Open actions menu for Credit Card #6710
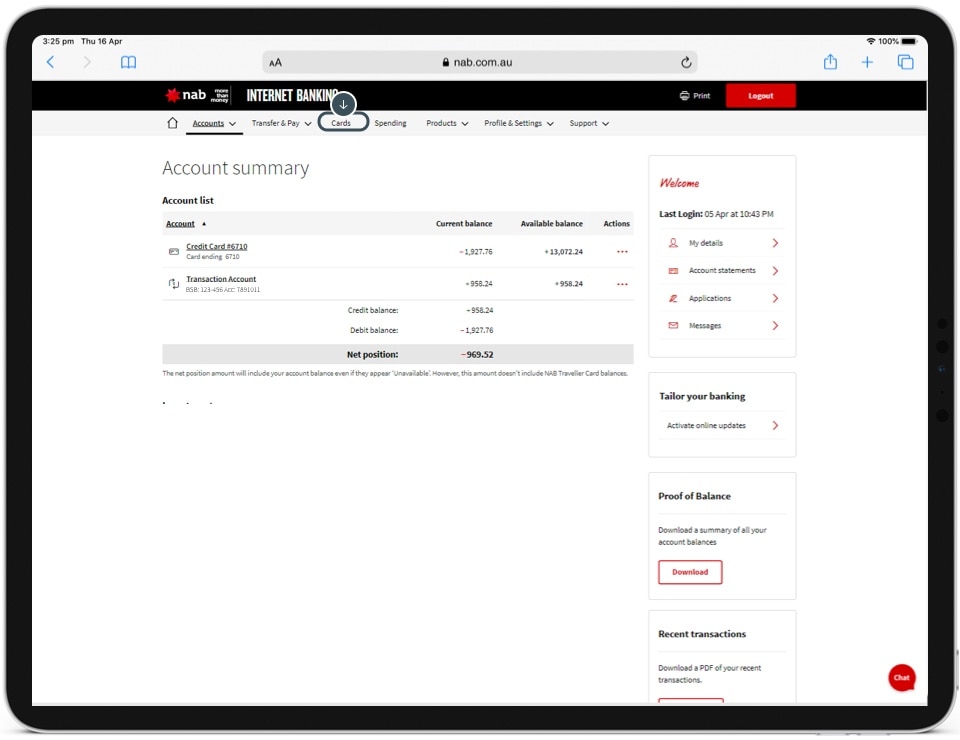This screenshot has width=960, height=740. point(622,252)
